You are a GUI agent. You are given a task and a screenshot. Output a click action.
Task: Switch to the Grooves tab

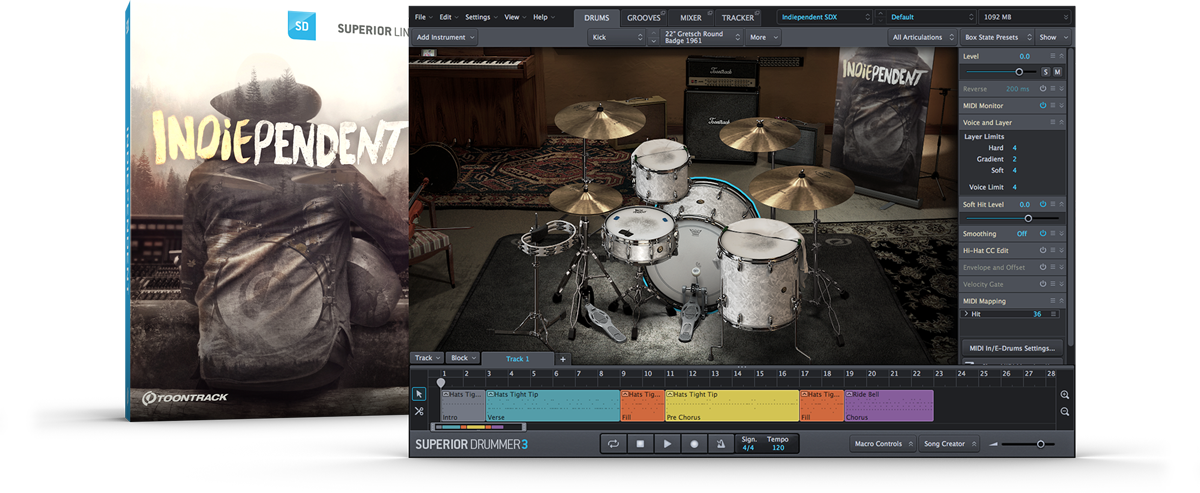point(644,18)
